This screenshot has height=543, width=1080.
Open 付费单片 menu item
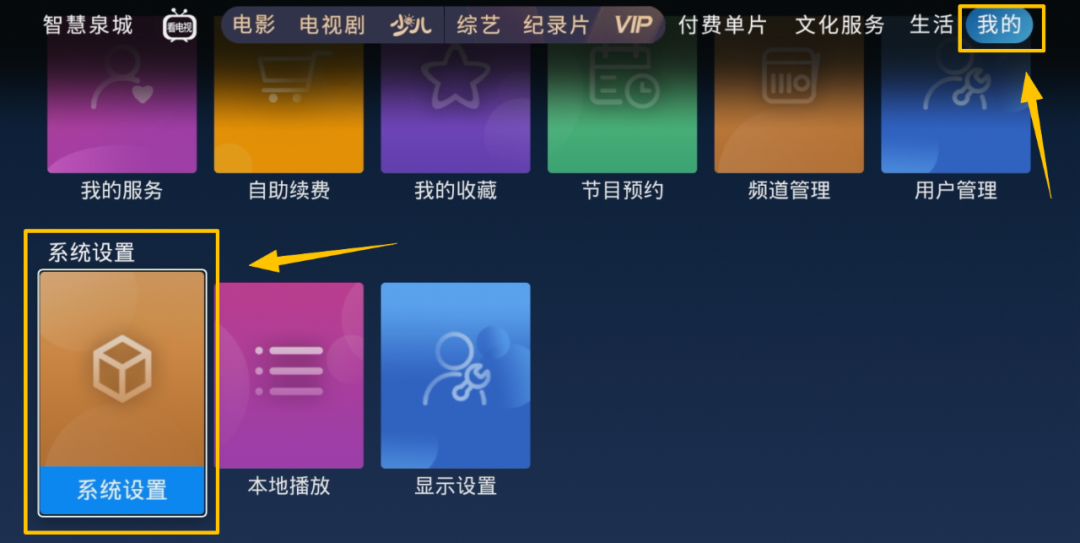click(x=723, y=25)
